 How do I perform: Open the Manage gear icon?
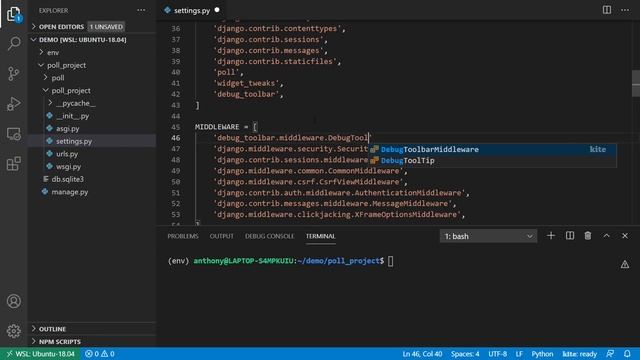(x=13, y=331)
